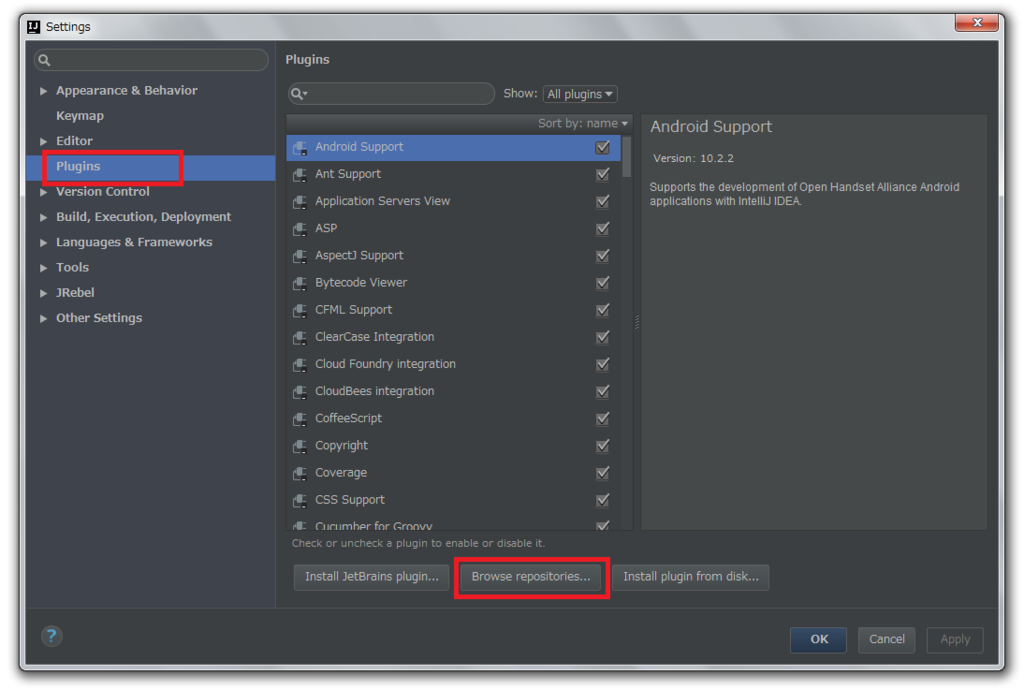Click Install plugin from disk button
Viewport: 1024px width, 690px height.
coord(690,577)
